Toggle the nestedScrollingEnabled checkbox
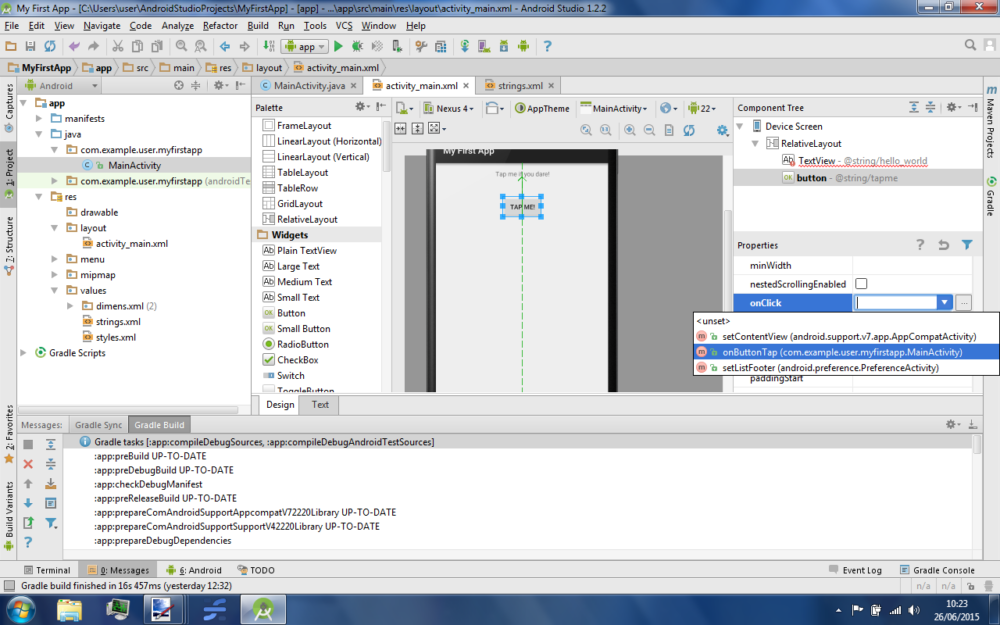Viewport: 1000px width, 625px height. pyautogui.click(x=861, y=284)
